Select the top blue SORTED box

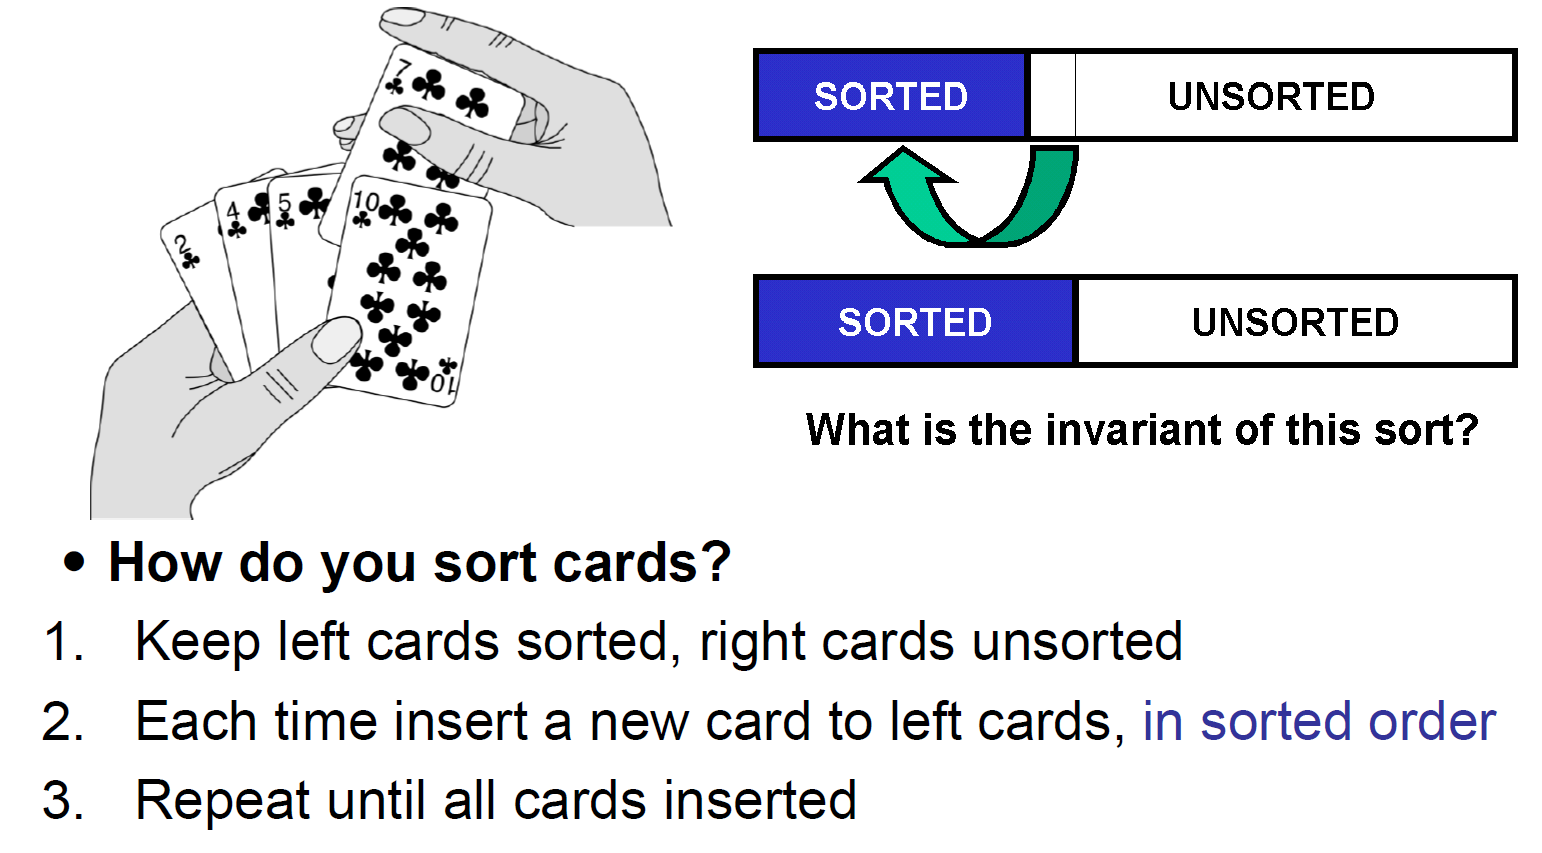coord(891,96)
